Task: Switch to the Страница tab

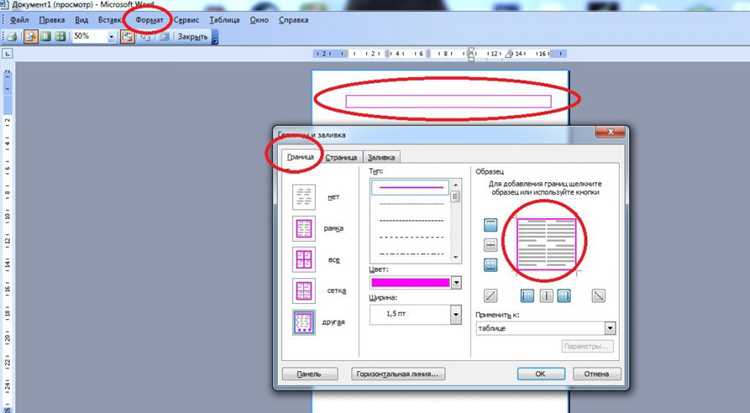Action: (341, 157)
